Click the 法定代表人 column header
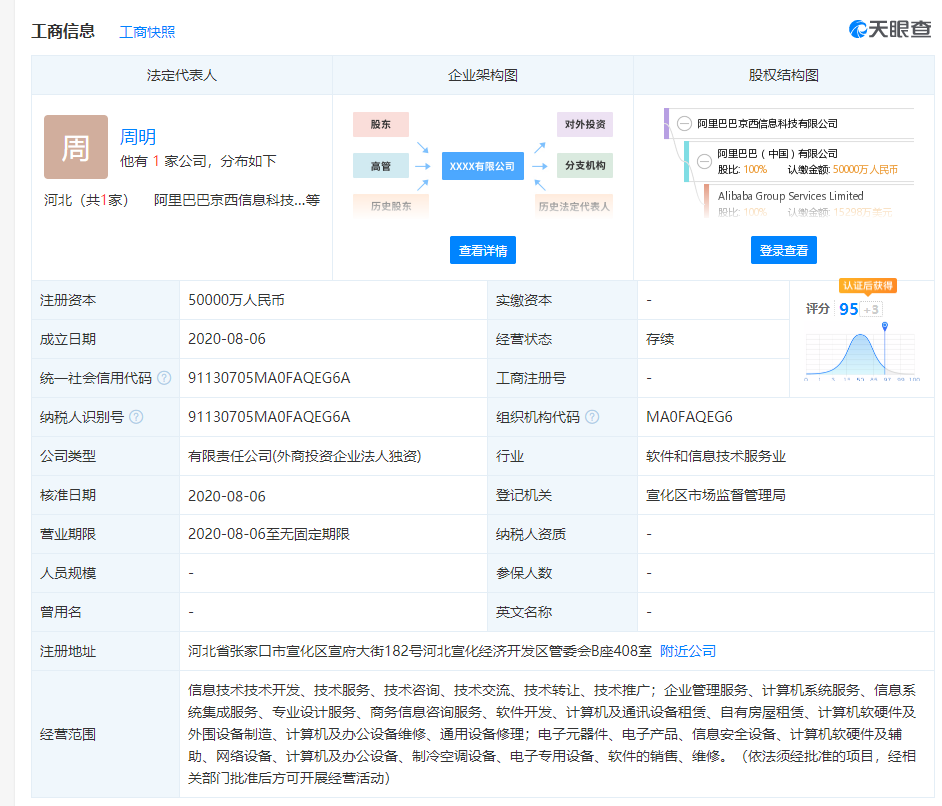Image resolution: width=942 pixels, height=806 pixels. tap(182, 75)
